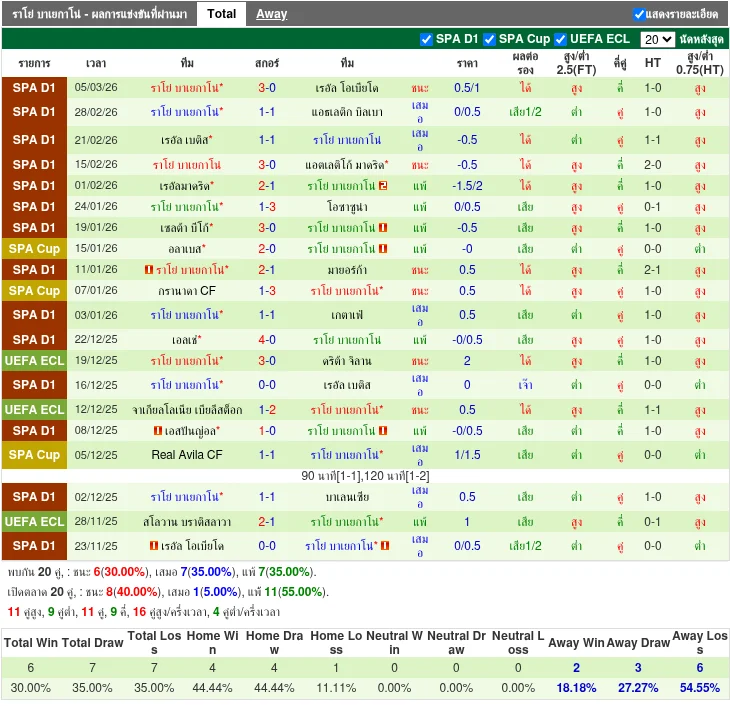Screen dimensions: 730x706
Task: Click red card icon in 01/02/26 row
Action: [383, 186]
